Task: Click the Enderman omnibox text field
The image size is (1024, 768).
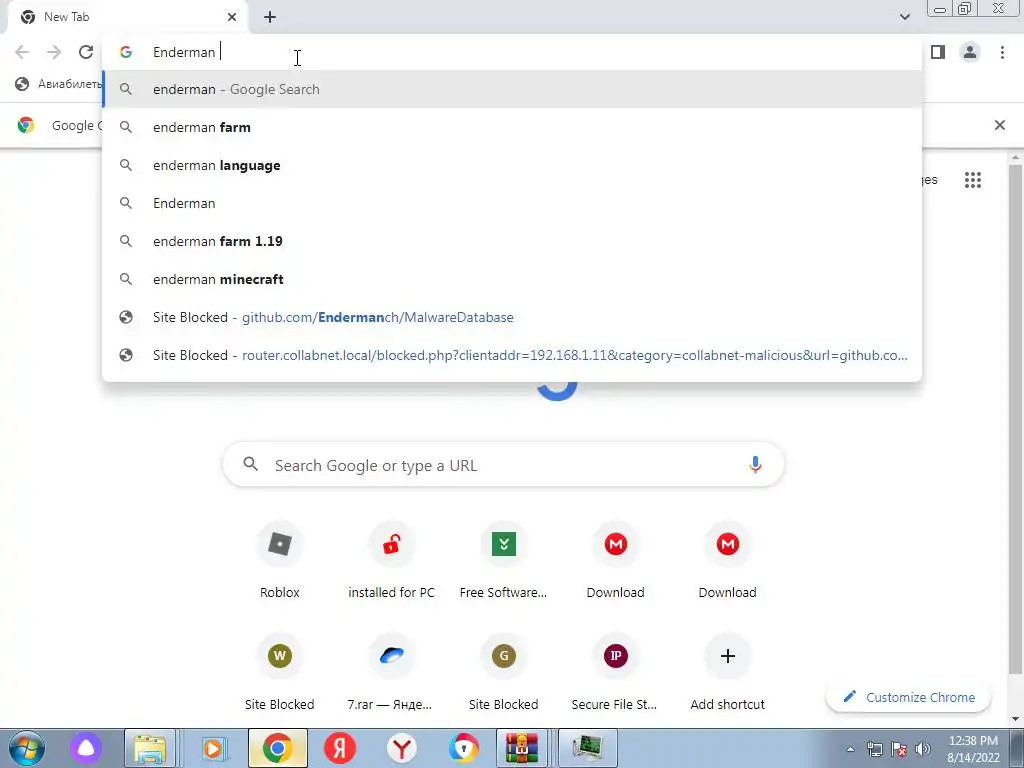Action: tap(512, 52)
